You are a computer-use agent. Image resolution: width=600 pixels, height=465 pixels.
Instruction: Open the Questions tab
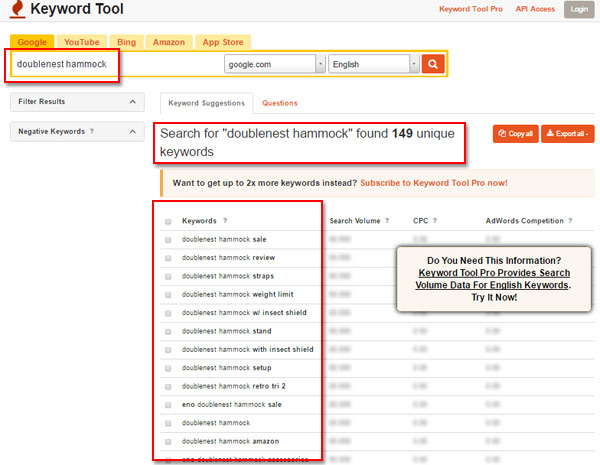tap(280, 103)
